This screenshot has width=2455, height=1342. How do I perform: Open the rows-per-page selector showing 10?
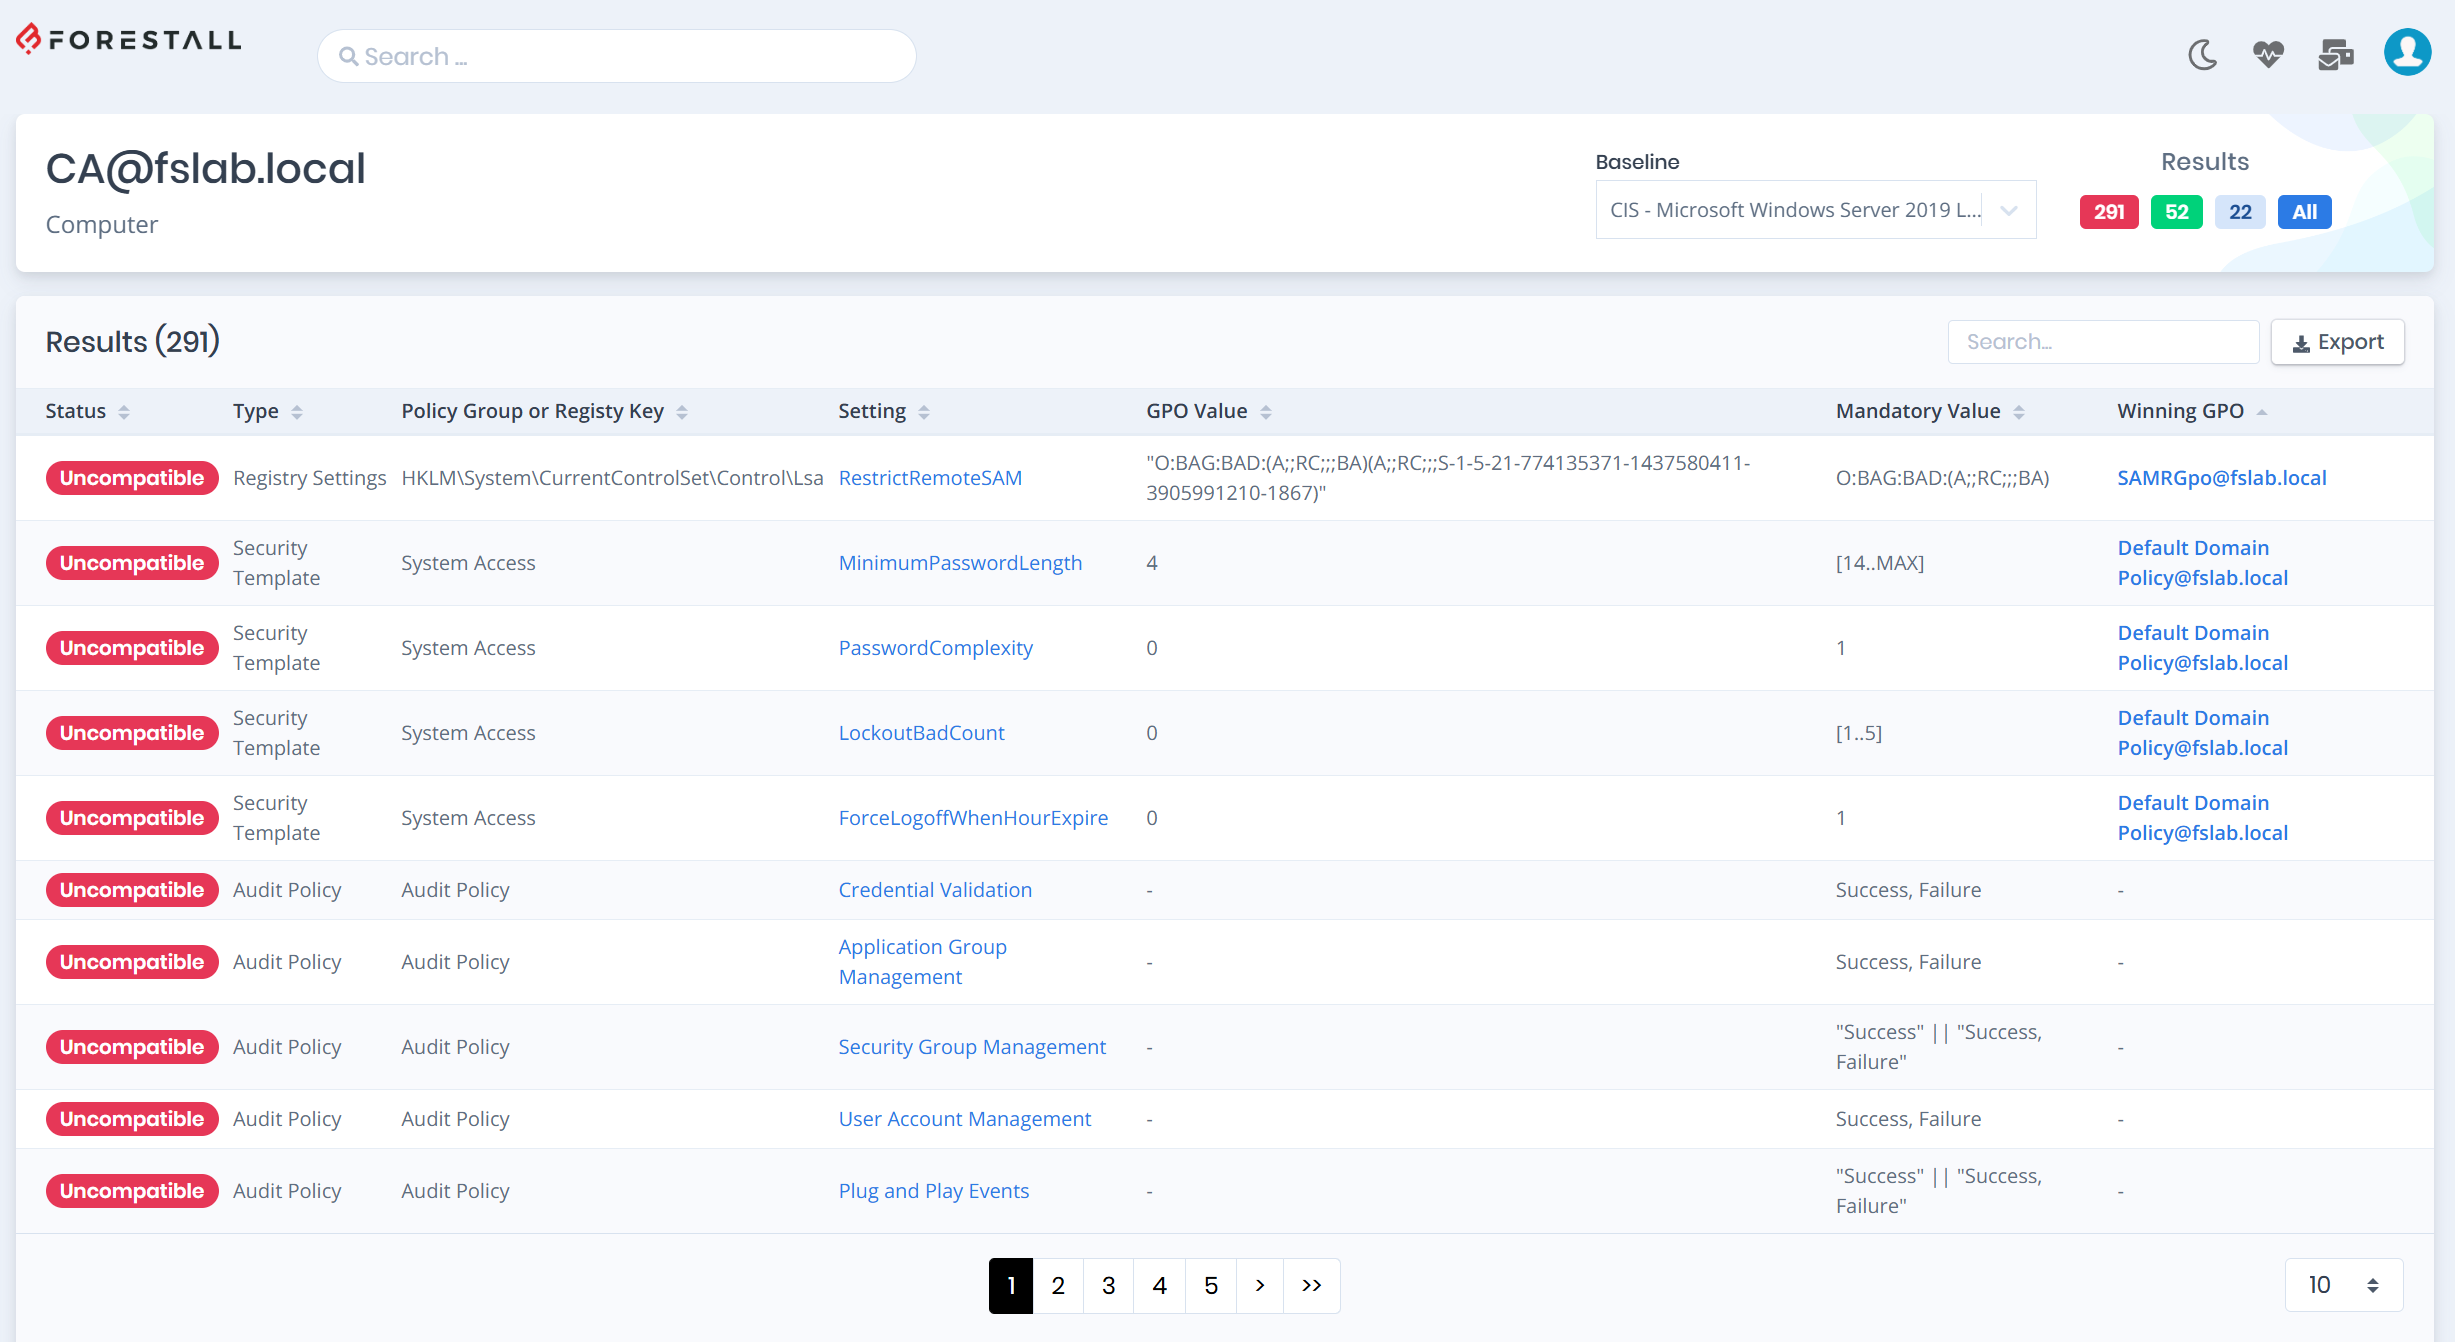point(2343,1285)
